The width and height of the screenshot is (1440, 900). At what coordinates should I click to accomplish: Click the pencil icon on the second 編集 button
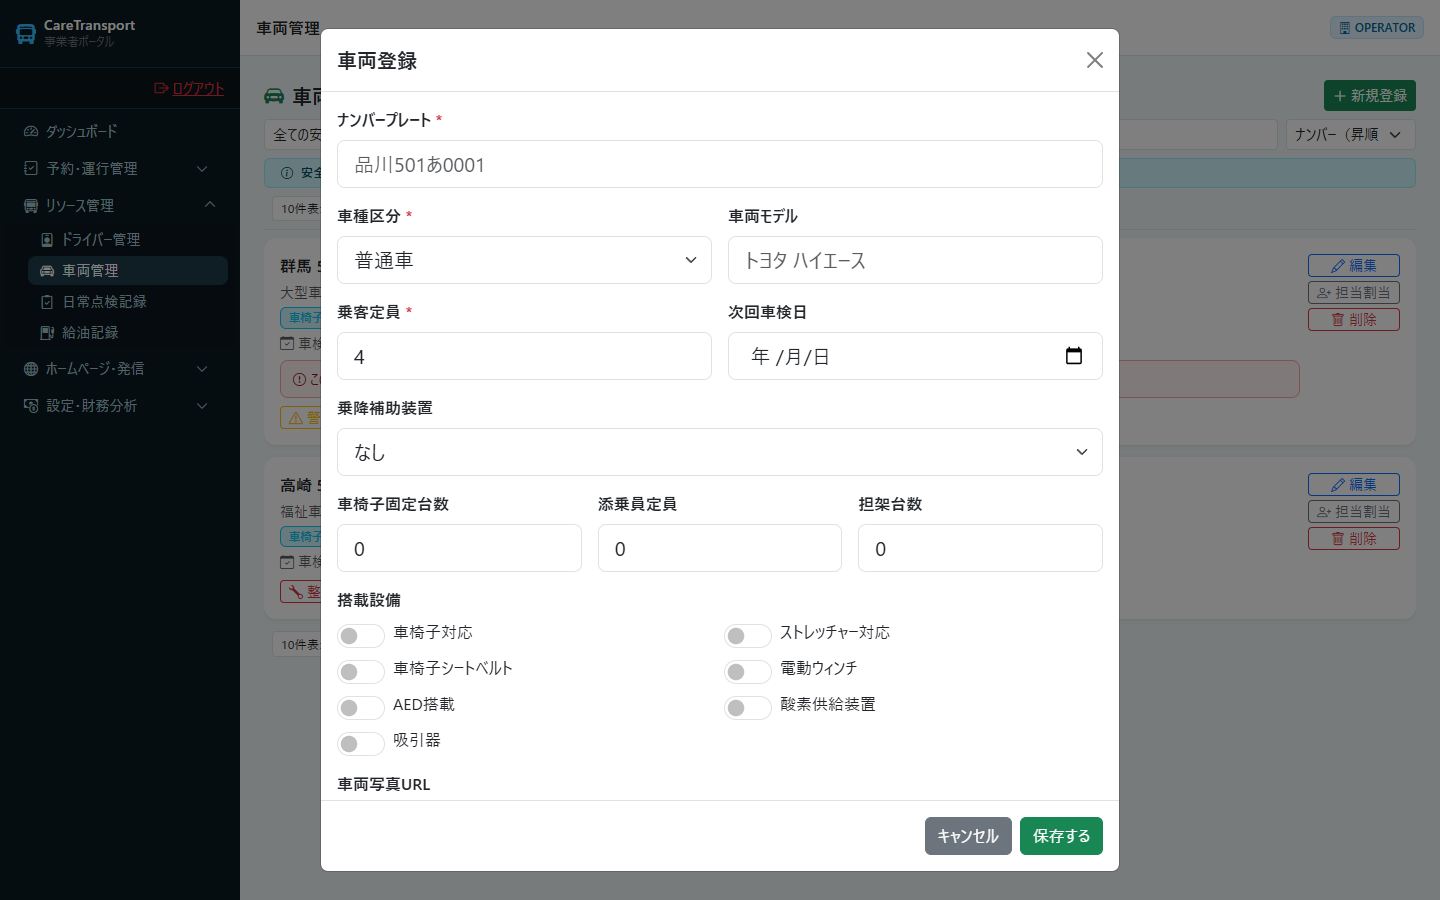tap(1338, 485)
